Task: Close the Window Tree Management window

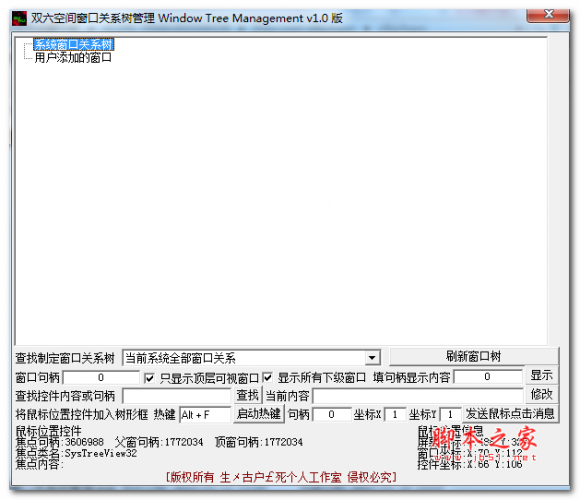Action: coord(548,15)
